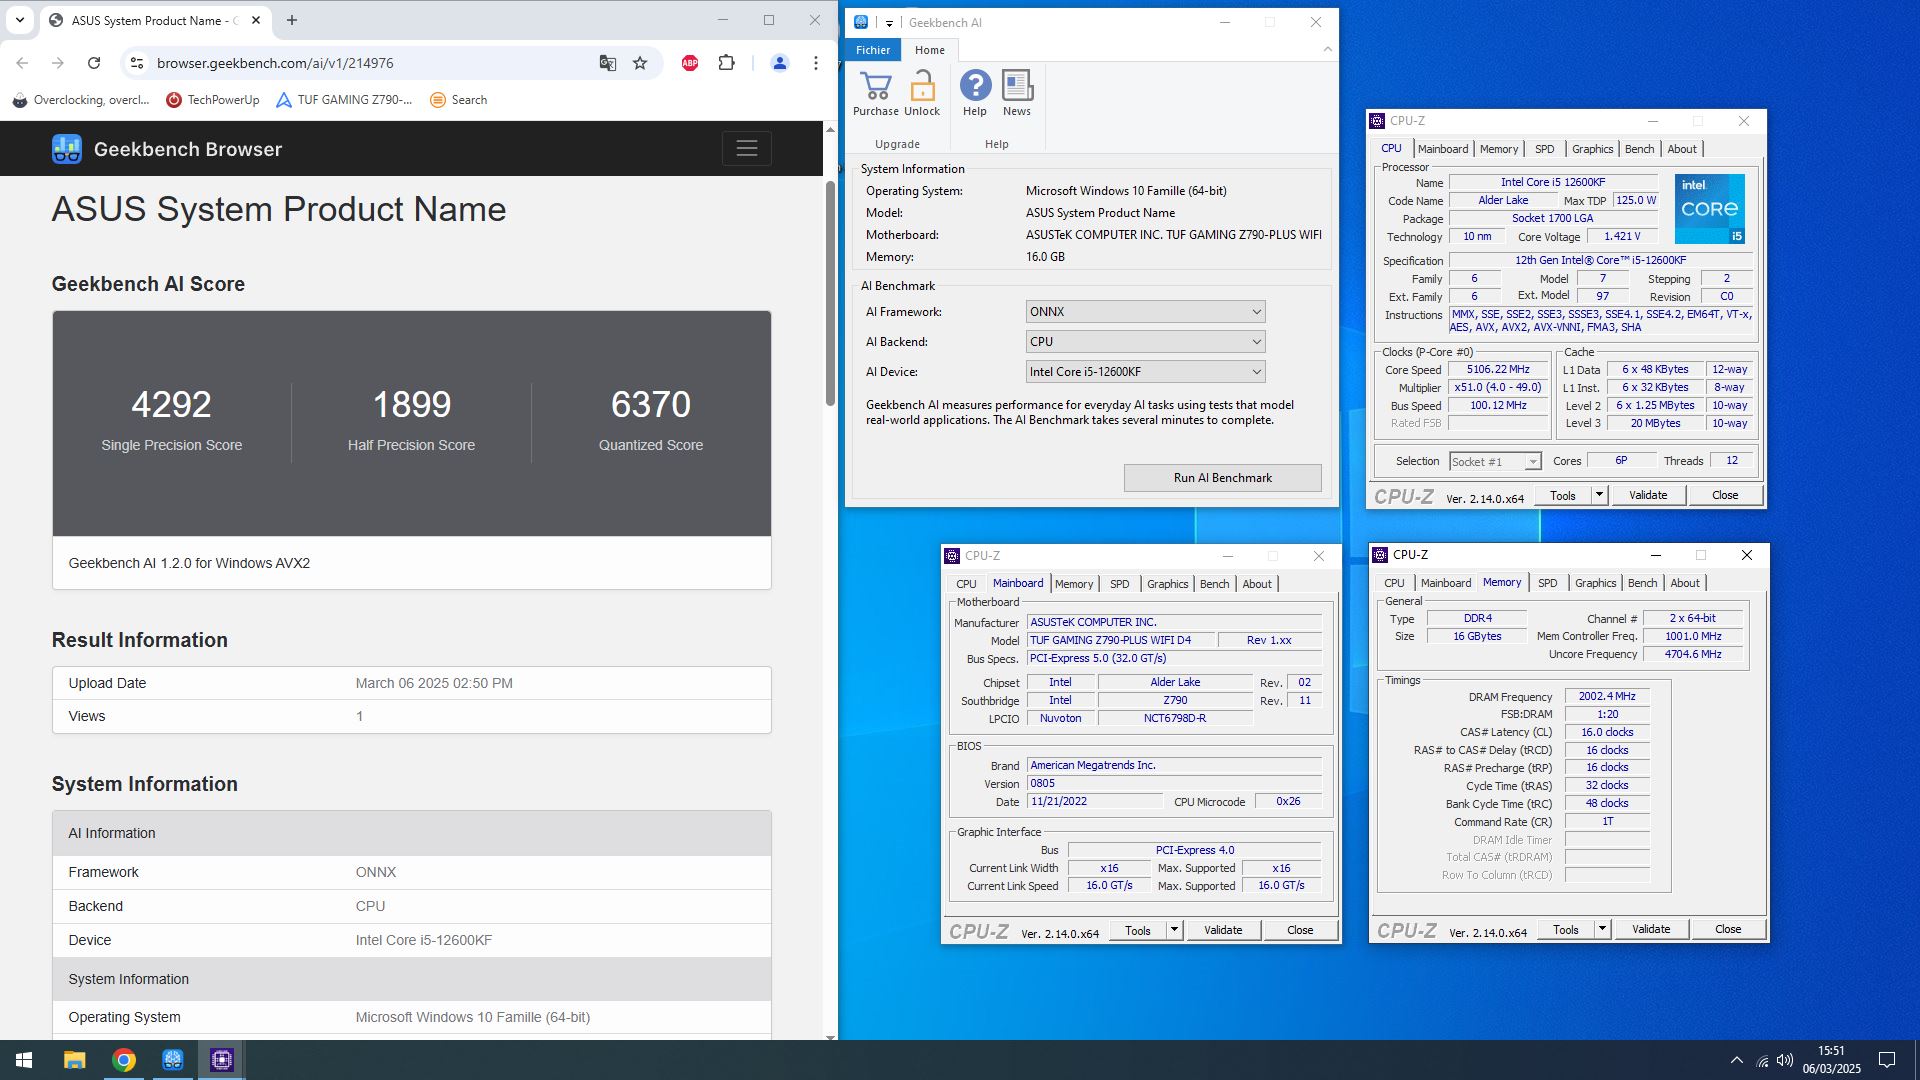The height and width of the screenshot is (1080, 1920).
Task: Open TUF GAMING Z790 bookmark
Action: [x=344, y=100]
